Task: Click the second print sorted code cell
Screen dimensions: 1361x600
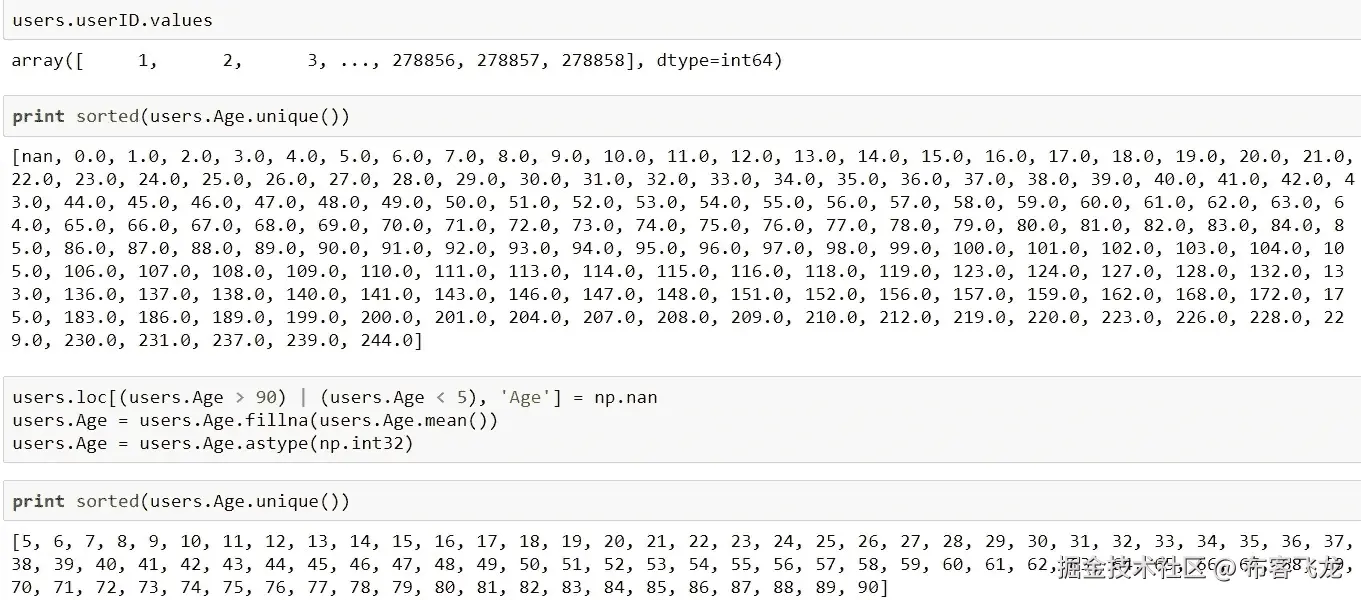Action: coord(181,501)
